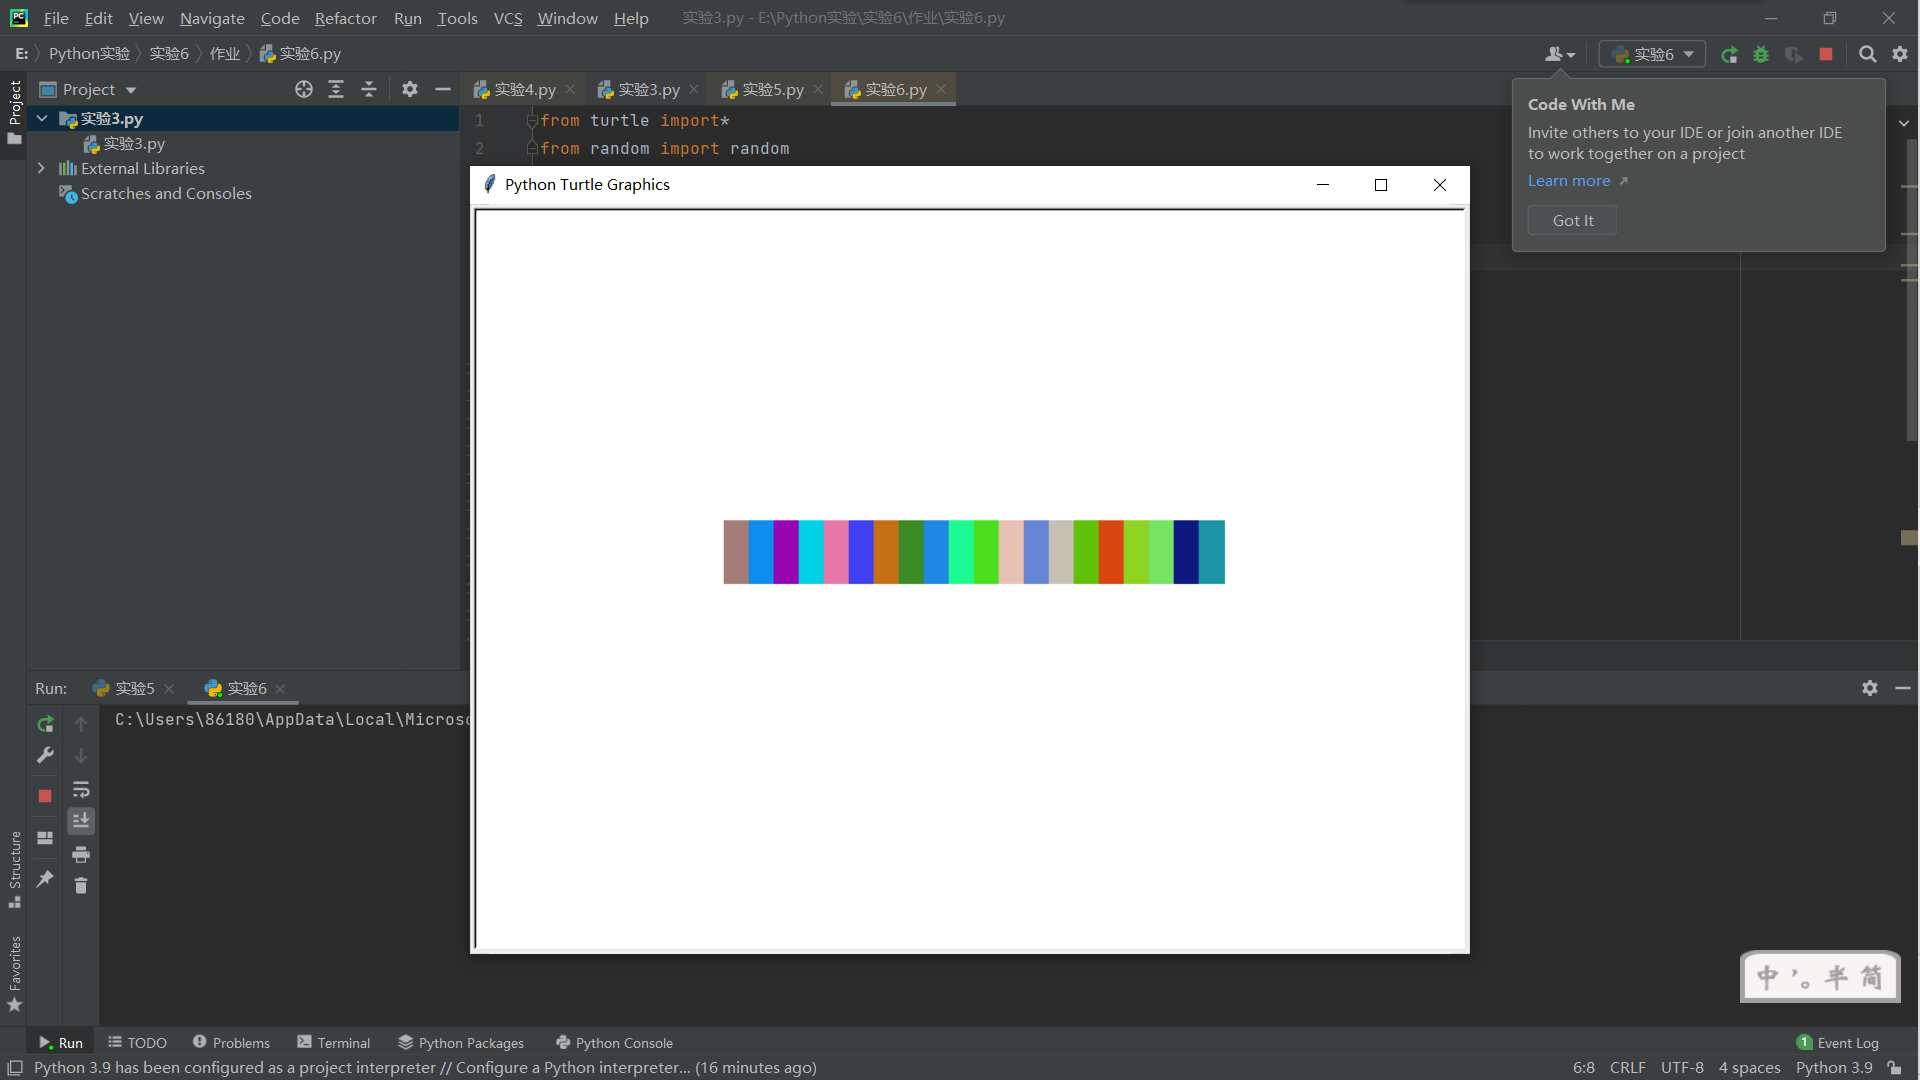Click the Rerun icon in the Run panel
Screen dimensions: 1920x1080
coord(45,724)
